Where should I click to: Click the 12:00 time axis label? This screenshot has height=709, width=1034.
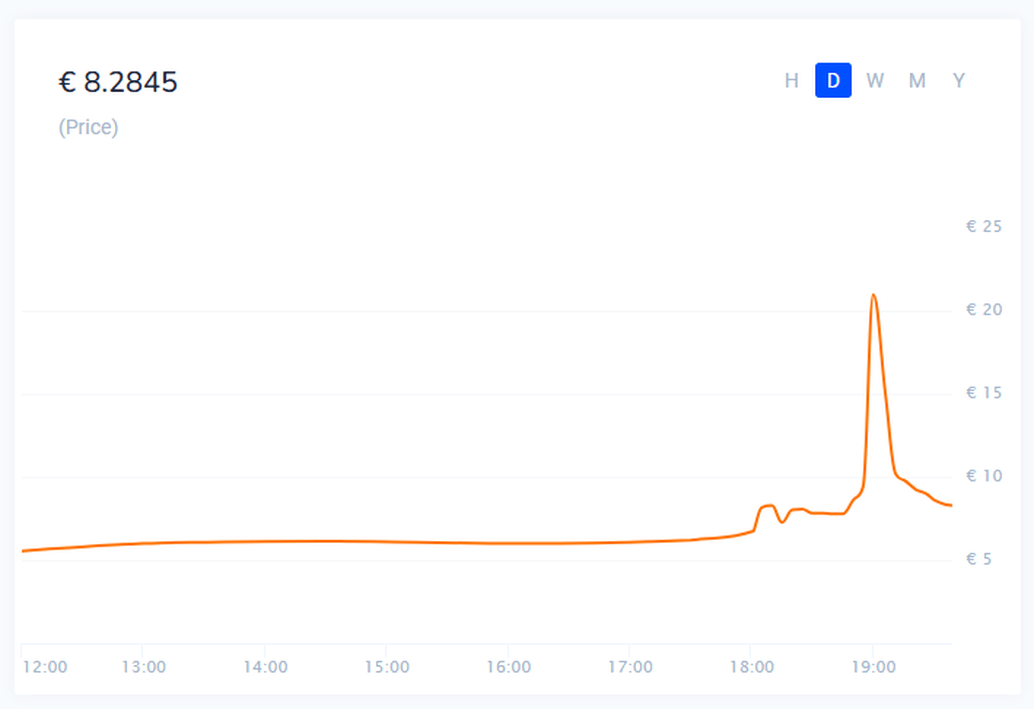pyautogui.click(x=44, y=667)
